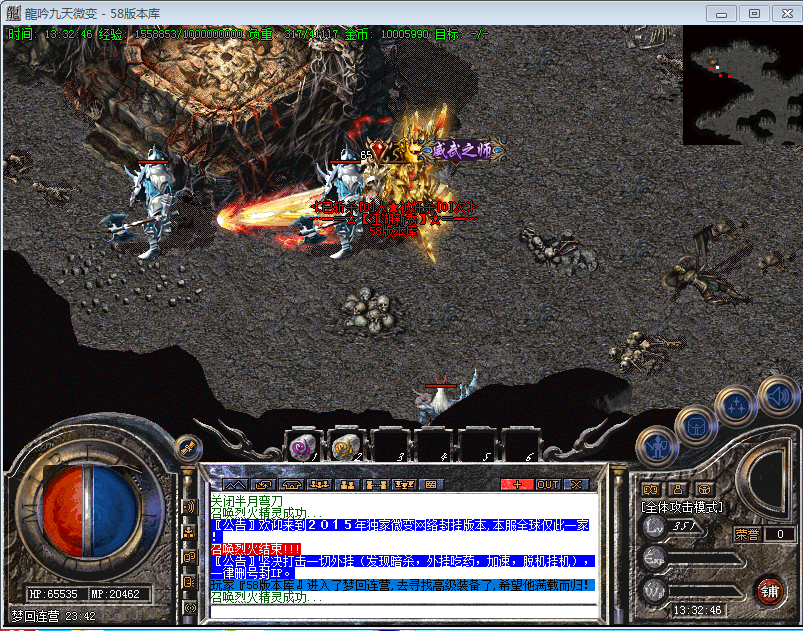This screenshot has height=631, width=803.
Task: Select empty belt slot 3
Action: [x=389, y=447]
